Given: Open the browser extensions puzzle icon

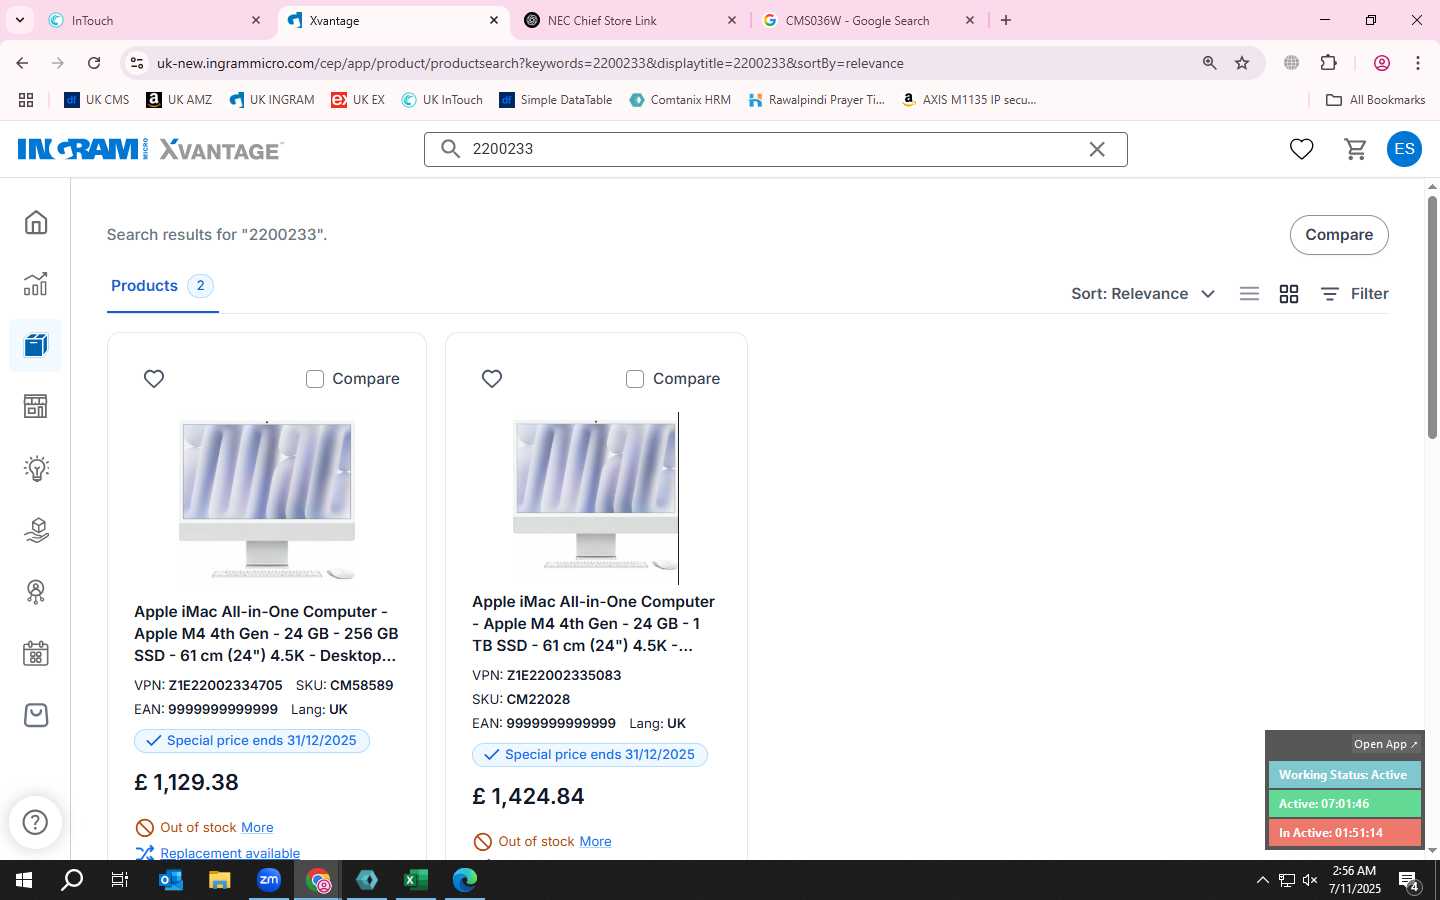Looking at the screenshot, I should pos(1328,63).
